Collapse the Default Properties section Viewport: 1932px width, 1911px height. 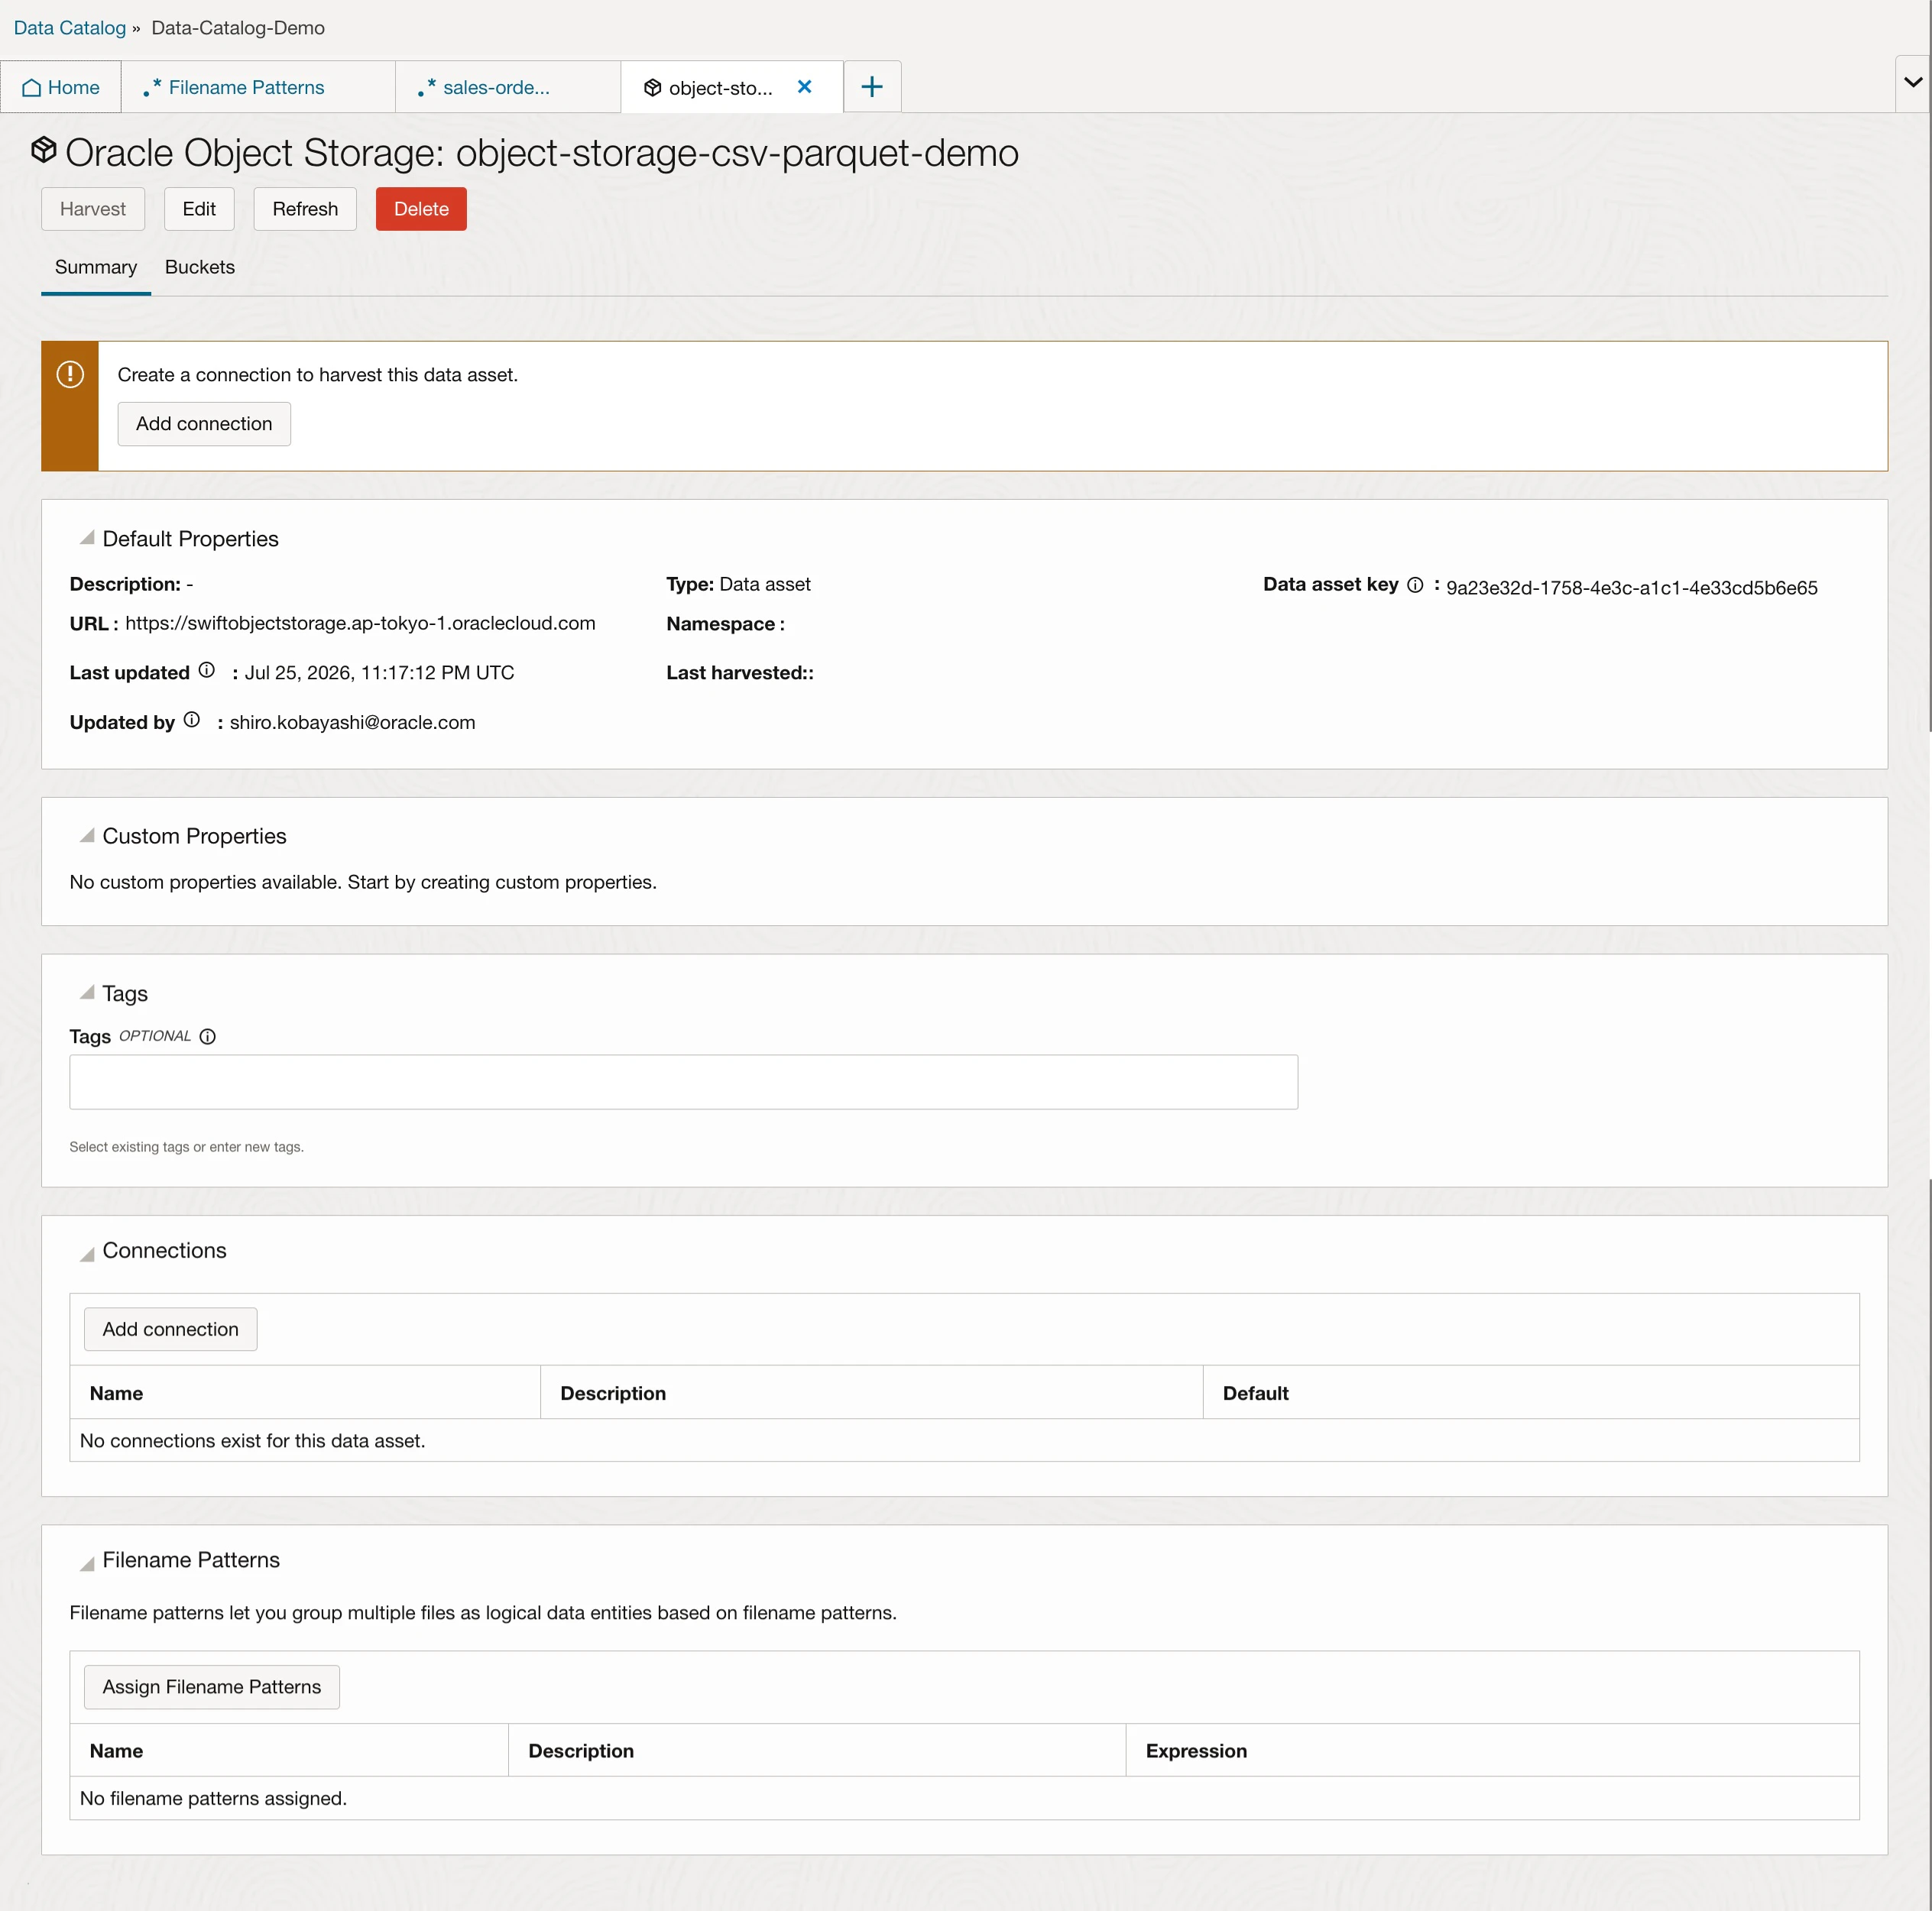click(x=87, y=538)
